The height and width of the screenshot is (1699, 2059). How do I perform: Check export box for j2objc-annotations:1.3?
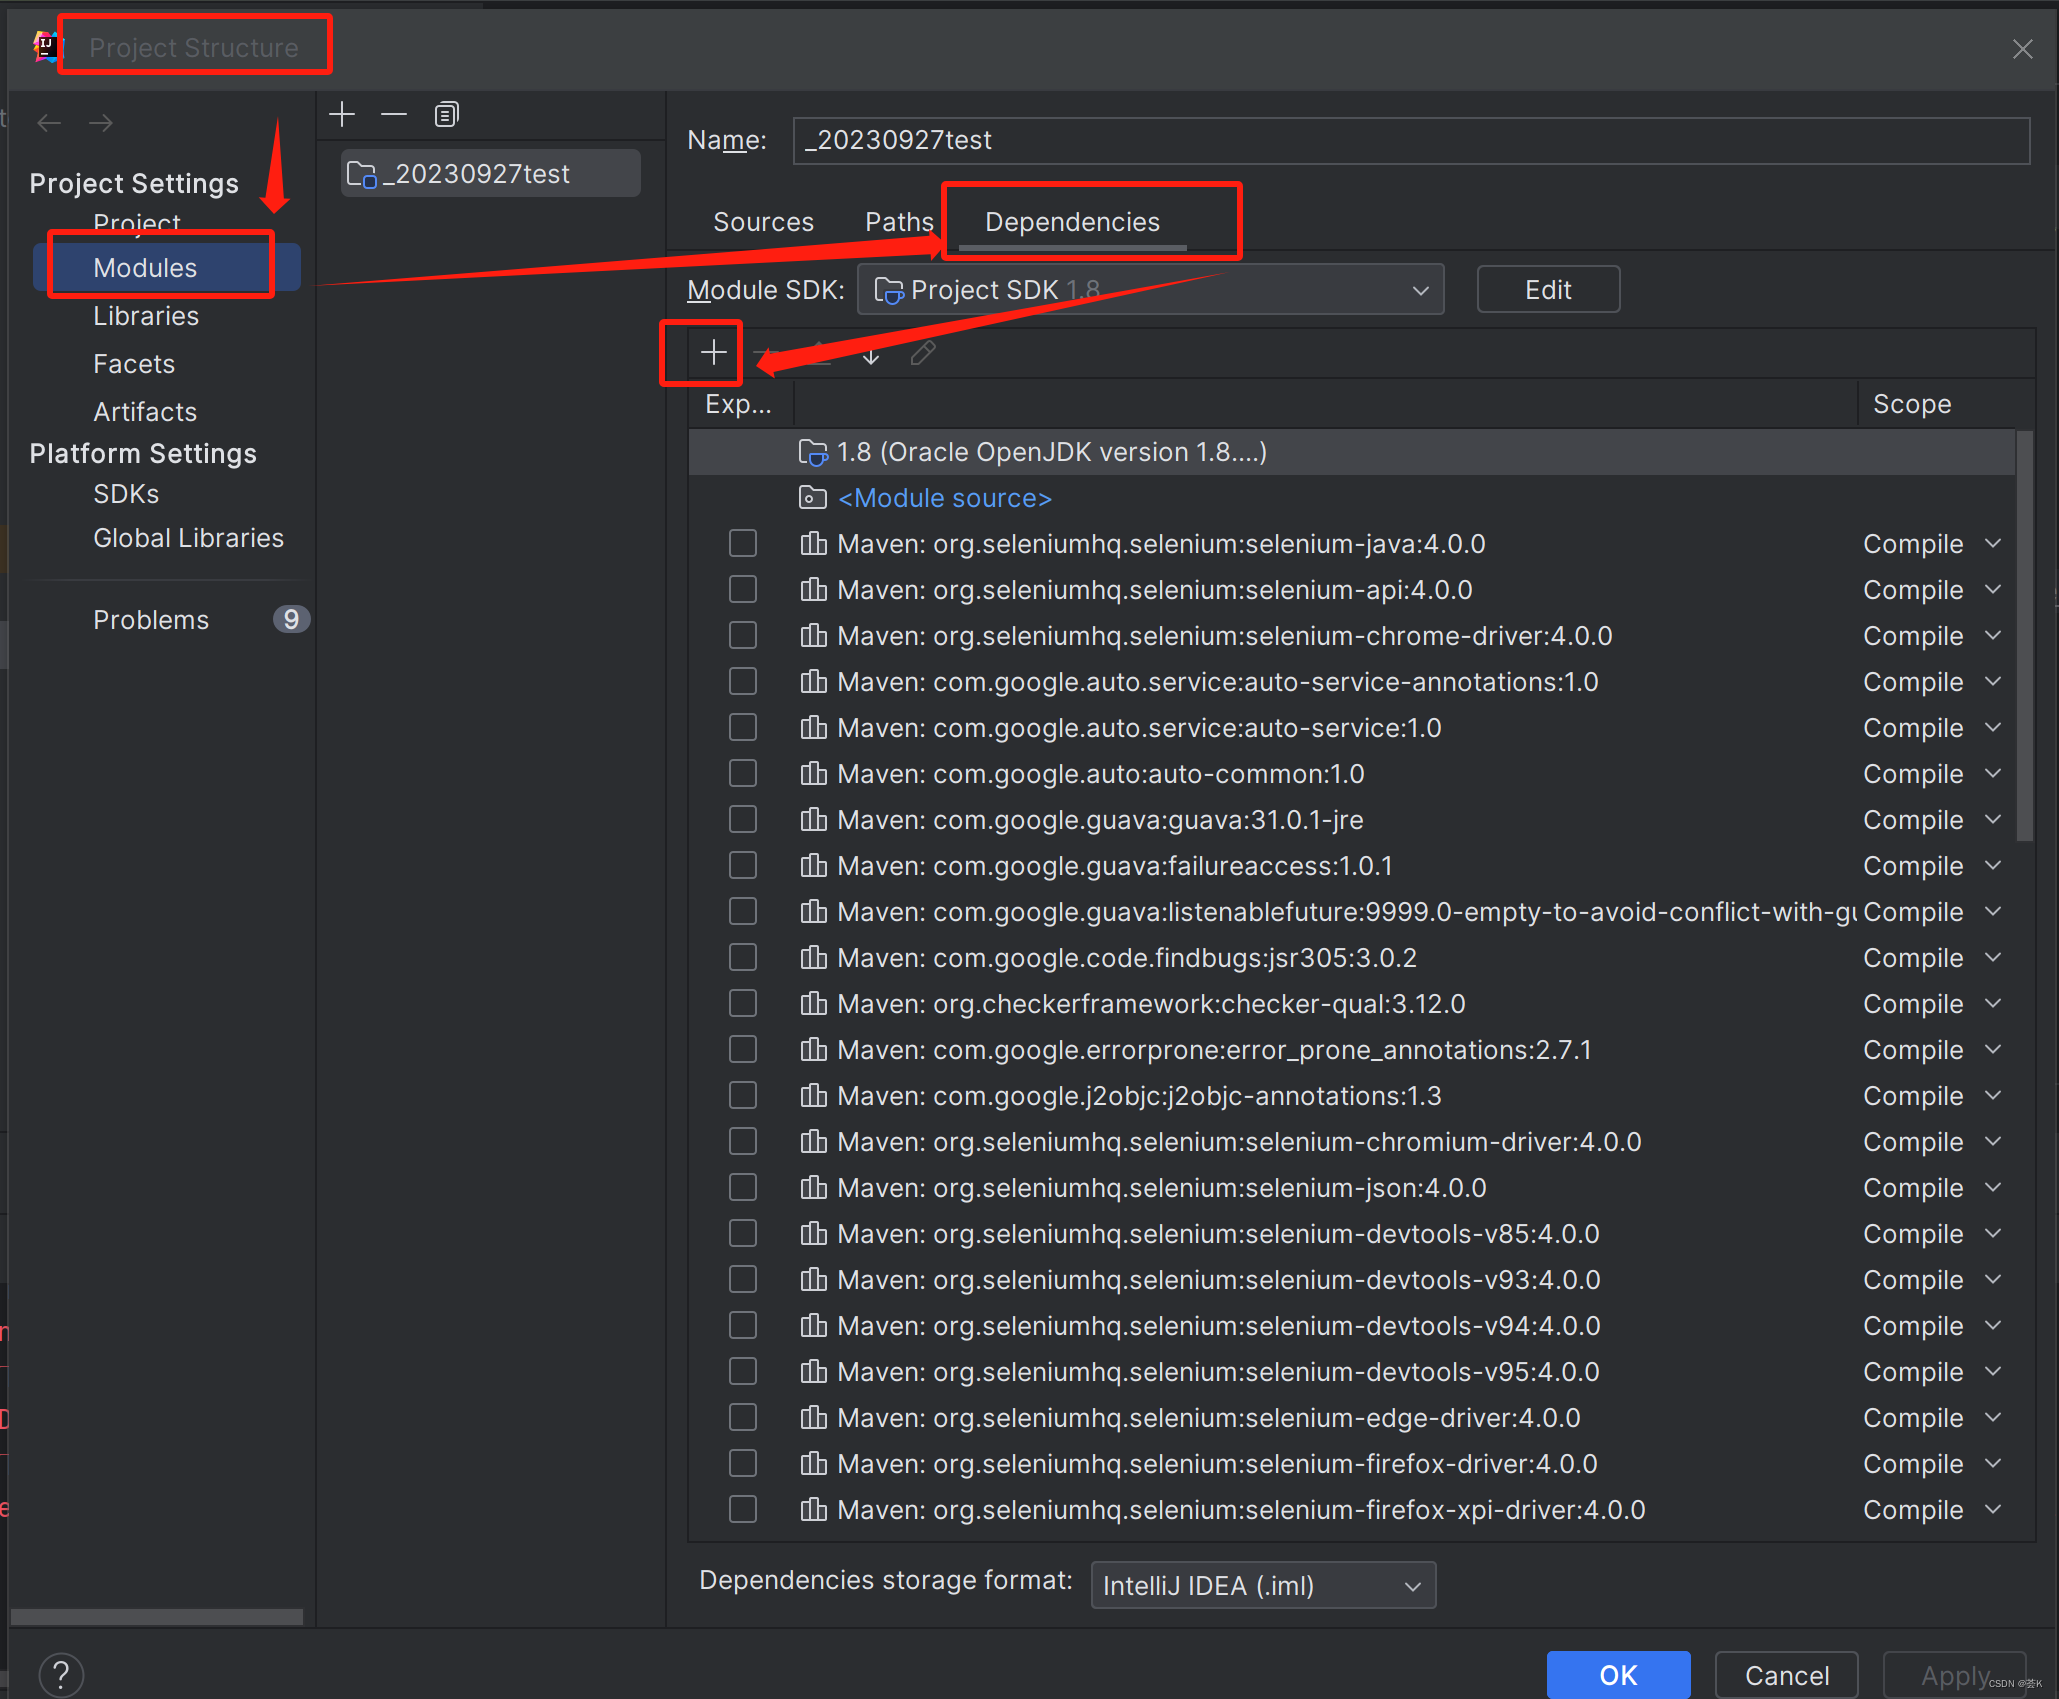point(743,1095)
